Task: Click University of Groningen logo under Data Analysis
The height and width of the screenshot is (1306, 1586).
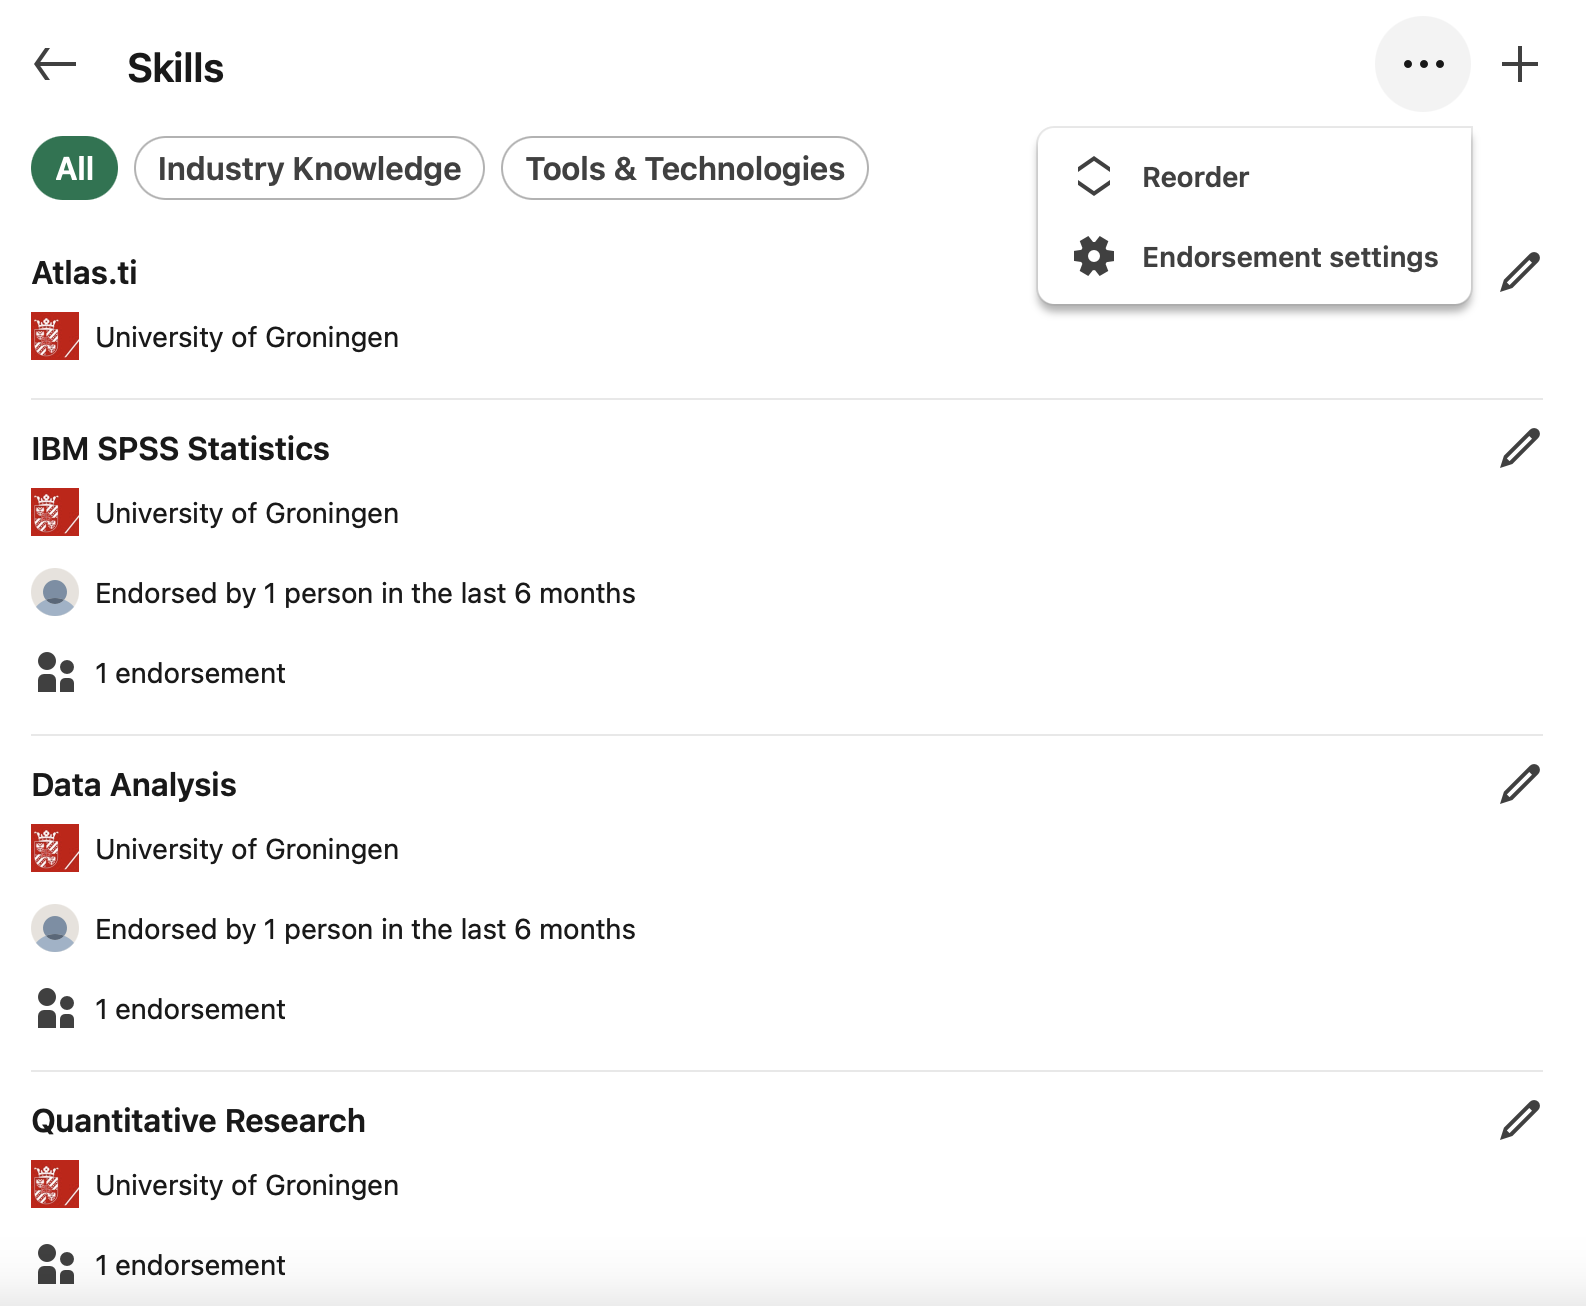Action: point(55,848)
